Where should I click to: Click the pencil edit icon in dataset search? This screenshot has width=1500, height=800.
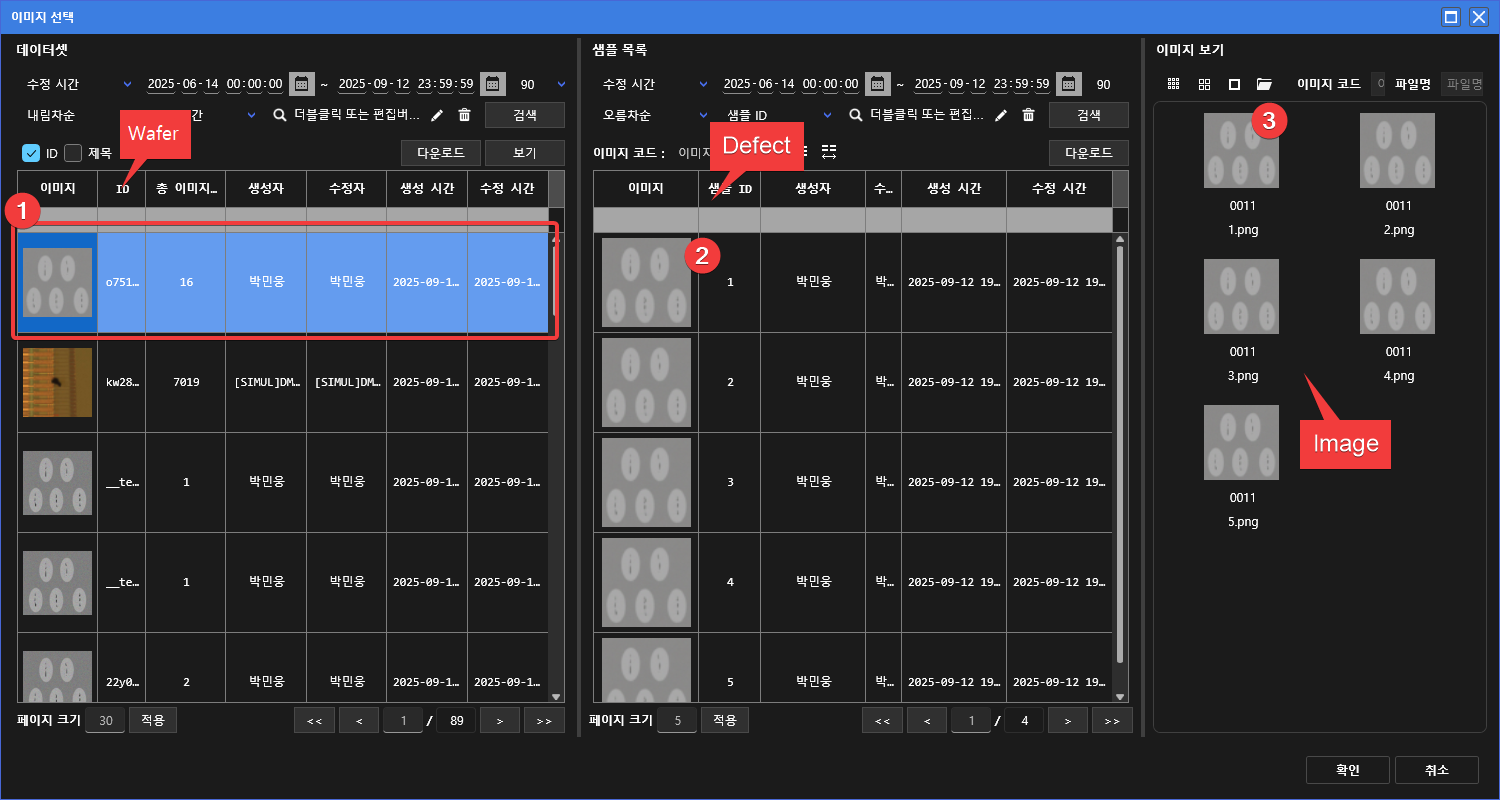pyautogui.click(x=437, y=115)
